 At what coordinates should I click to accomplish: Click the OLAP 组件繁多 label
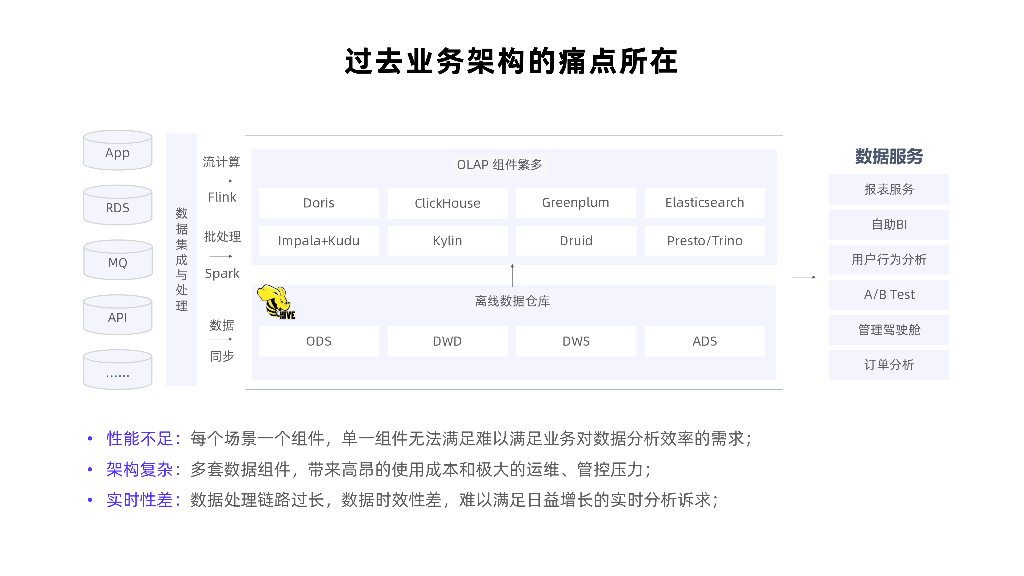click(x=500, y=165)
